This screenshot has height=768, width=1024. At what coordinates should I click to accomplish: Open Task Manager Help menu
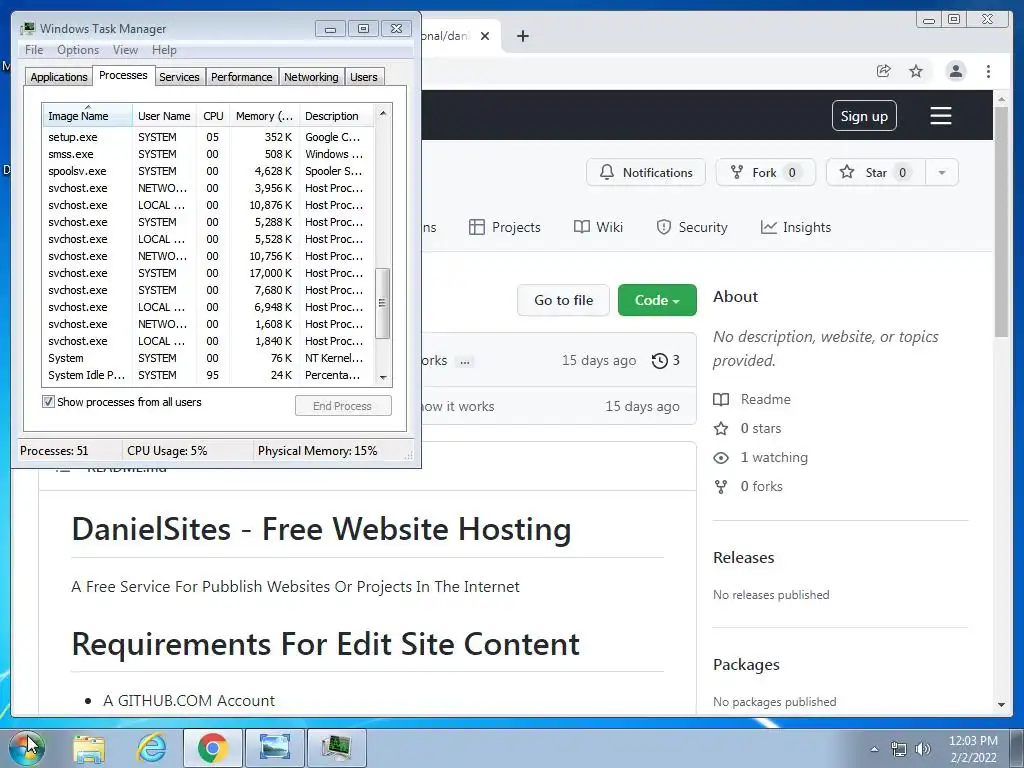pos(164,50)
